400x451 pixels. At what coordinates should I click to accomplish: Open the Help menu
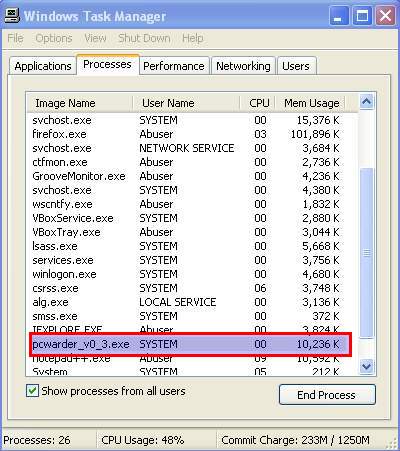(193, 38)
